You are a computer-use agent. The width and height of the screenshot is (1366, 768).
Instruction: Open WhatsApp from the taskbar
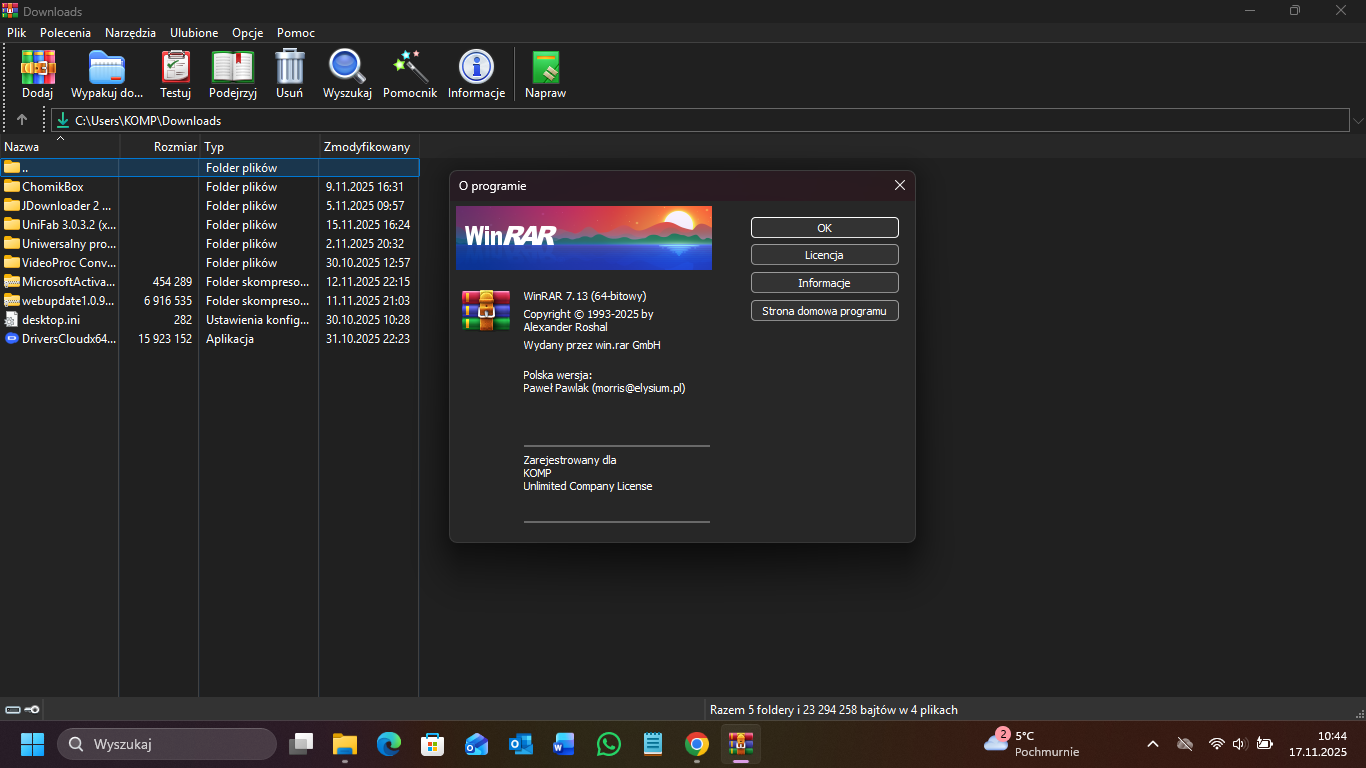pyautogui.click(x=608, y=744)
